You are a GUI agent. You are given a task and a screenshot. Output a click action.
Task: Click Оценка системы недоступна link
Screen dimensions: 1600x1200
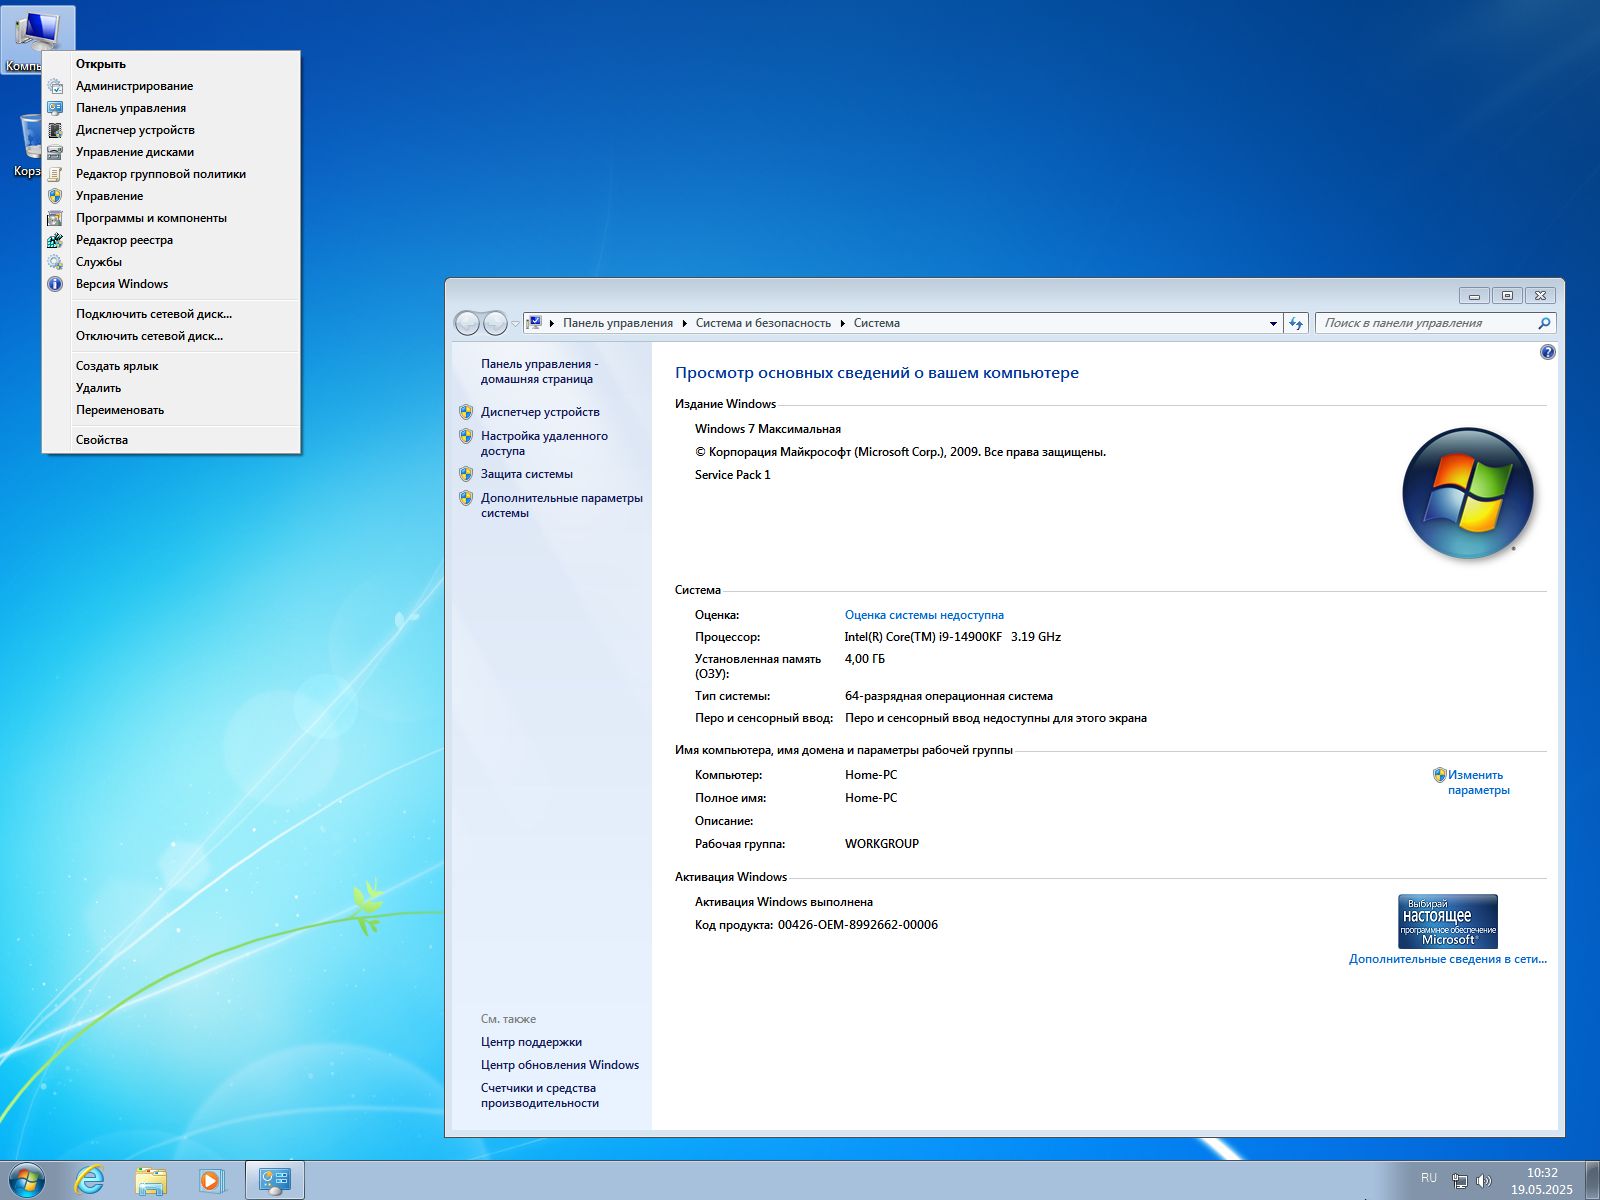[924, 615]
